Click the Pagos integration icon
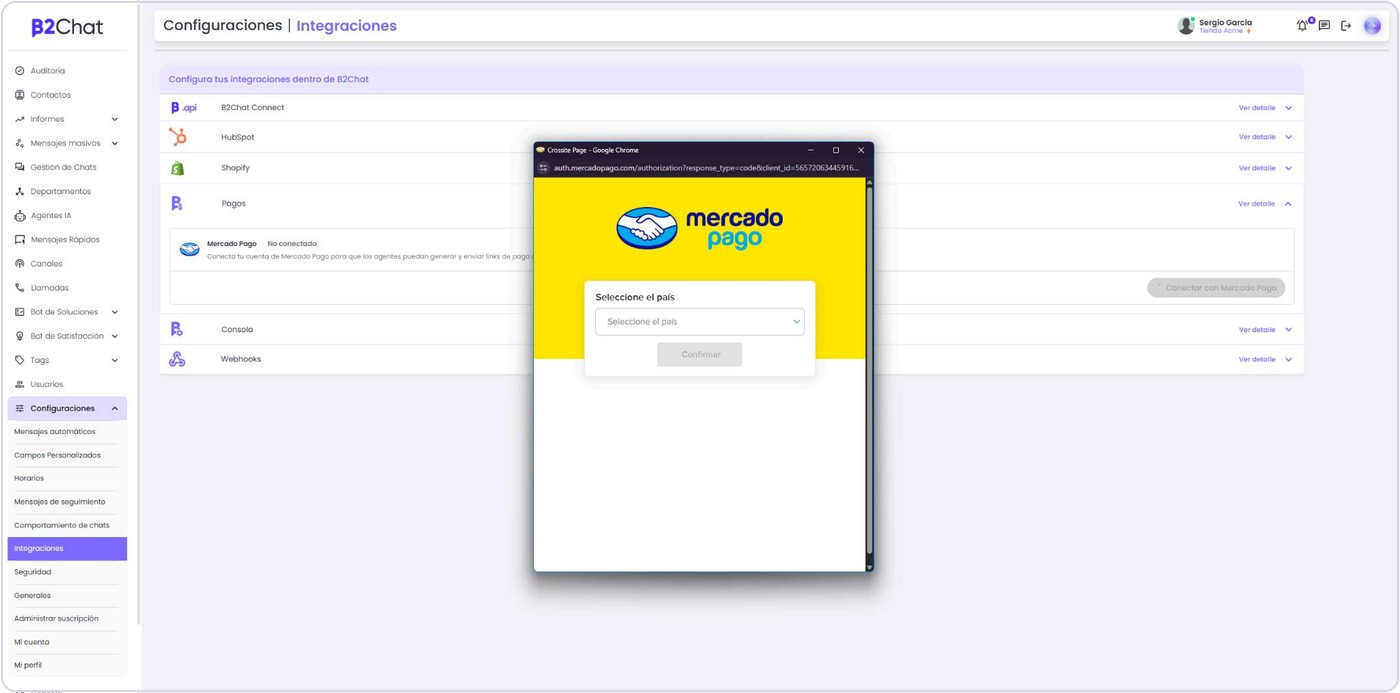This screenshot has height=693, width=1400. (x=177, y=203)
